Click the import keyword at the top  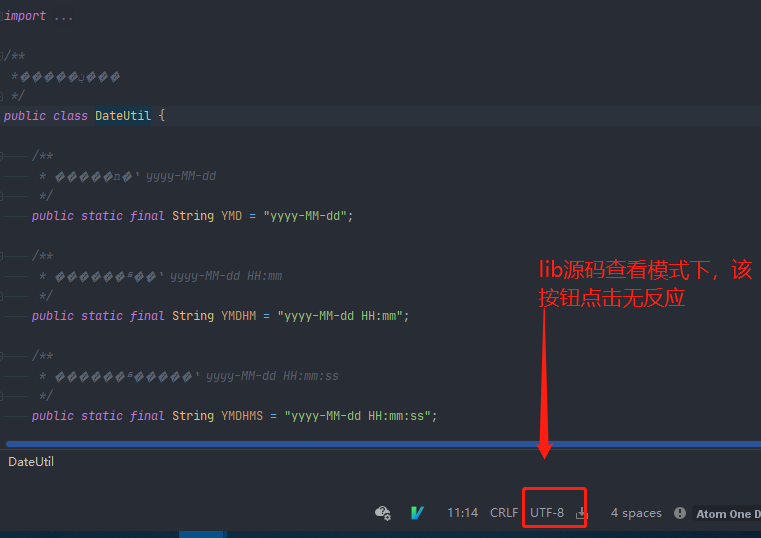point(25,16)
